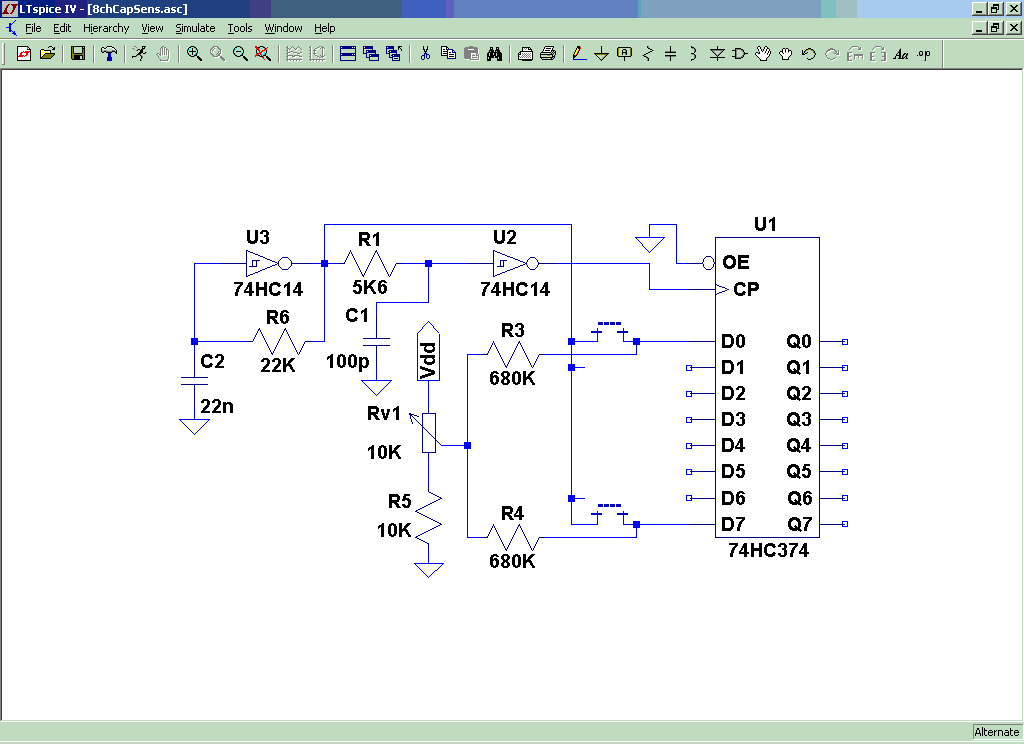The height and width of the screenshot is (744, 1024).
Task: Select the Drag closed-hand tool
Action: click(786, 54)
